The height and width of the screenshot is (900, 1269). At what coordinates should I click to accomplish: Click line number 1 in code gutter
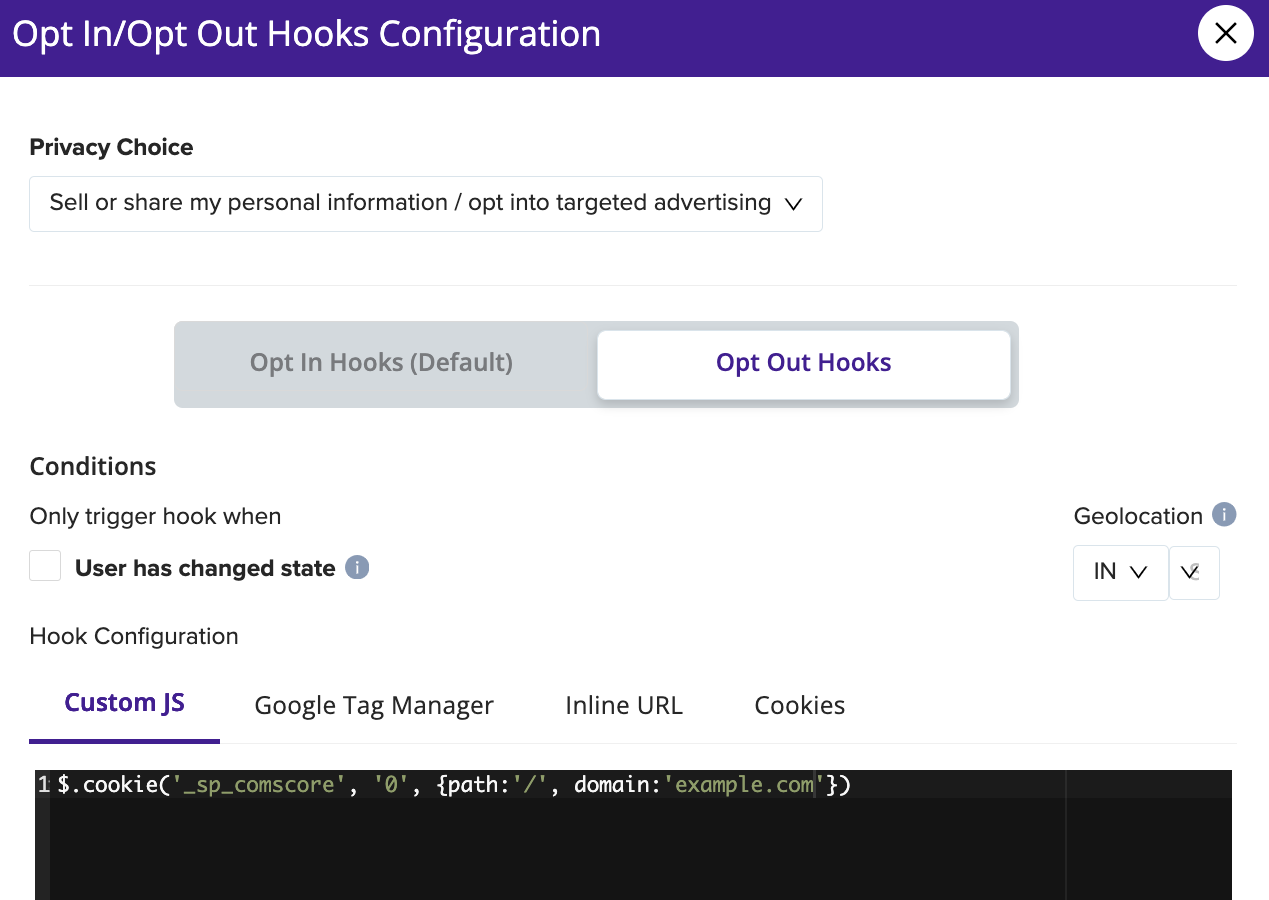(x=43, y=785)
